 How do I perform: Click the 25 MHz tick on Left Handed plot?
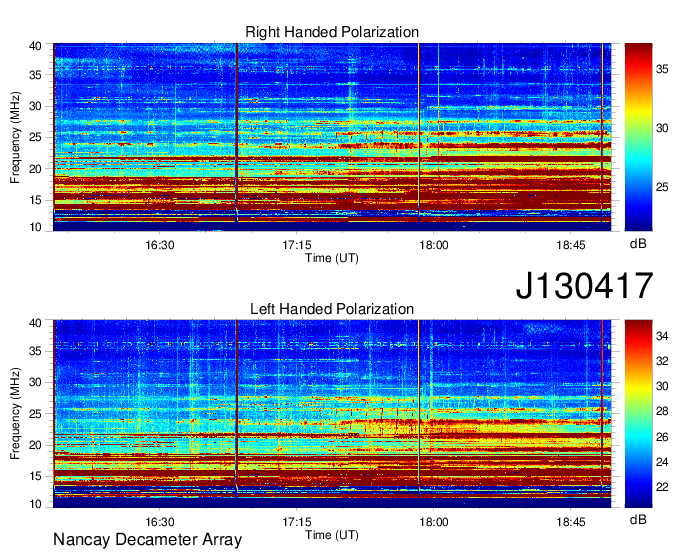[x=36, y=414]
